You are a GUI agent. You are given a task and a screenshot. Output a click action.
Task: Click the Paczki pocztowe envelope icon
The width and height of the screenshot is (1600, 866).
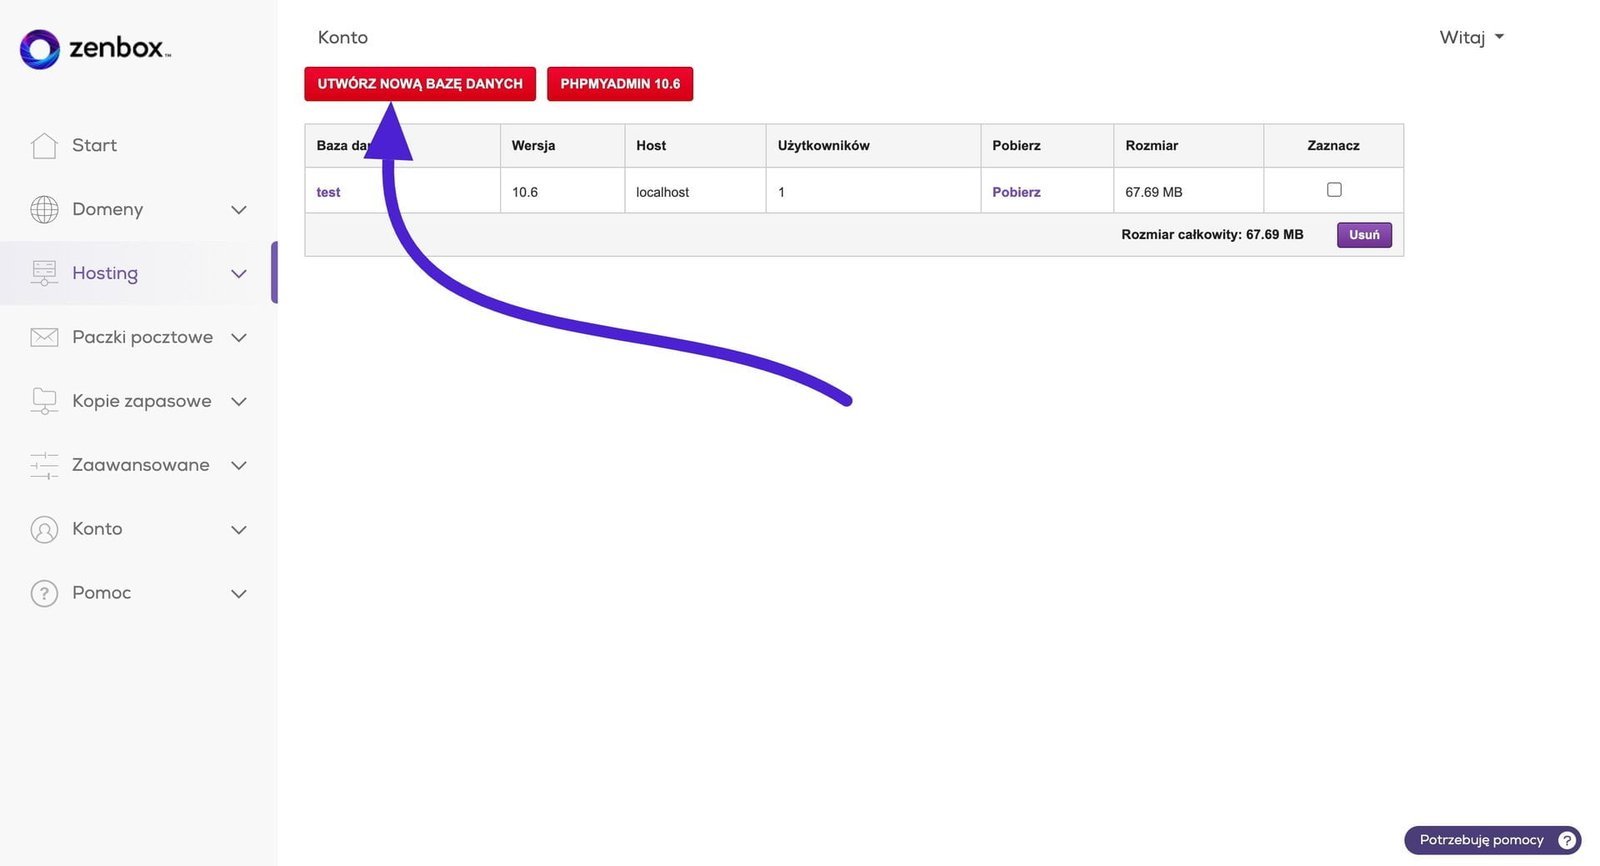44,338
